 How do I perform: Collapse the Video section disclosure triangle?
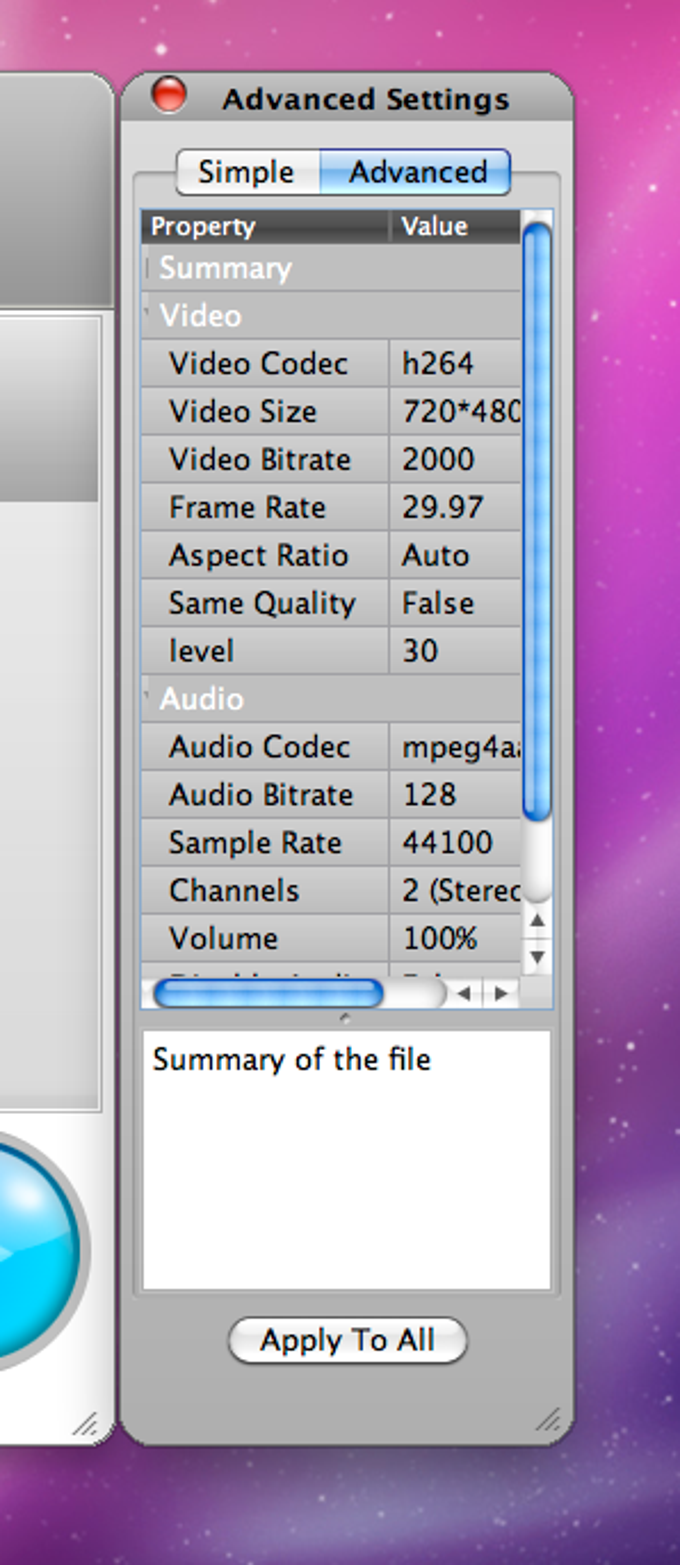tap(148, 312)
